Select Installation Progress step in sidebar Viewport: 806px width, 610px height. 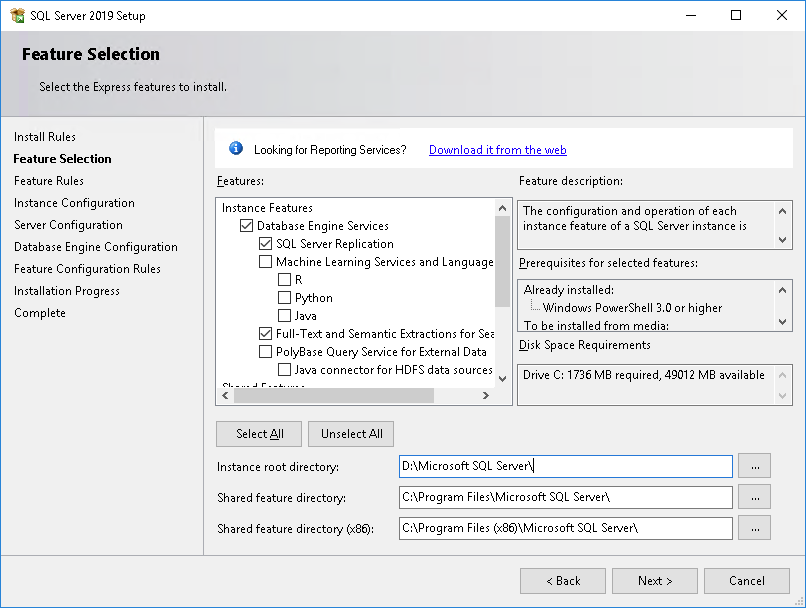tap(67, 291)
